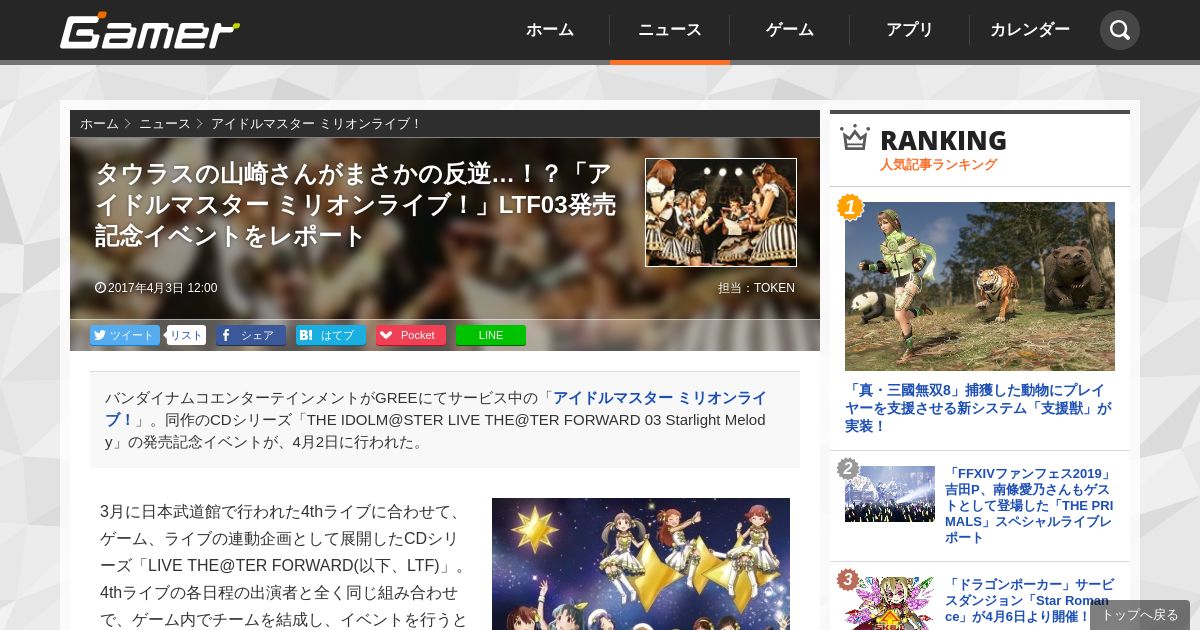
Task: Click the crown icon beside RANKING heading
Action: (x=855, y=138)
